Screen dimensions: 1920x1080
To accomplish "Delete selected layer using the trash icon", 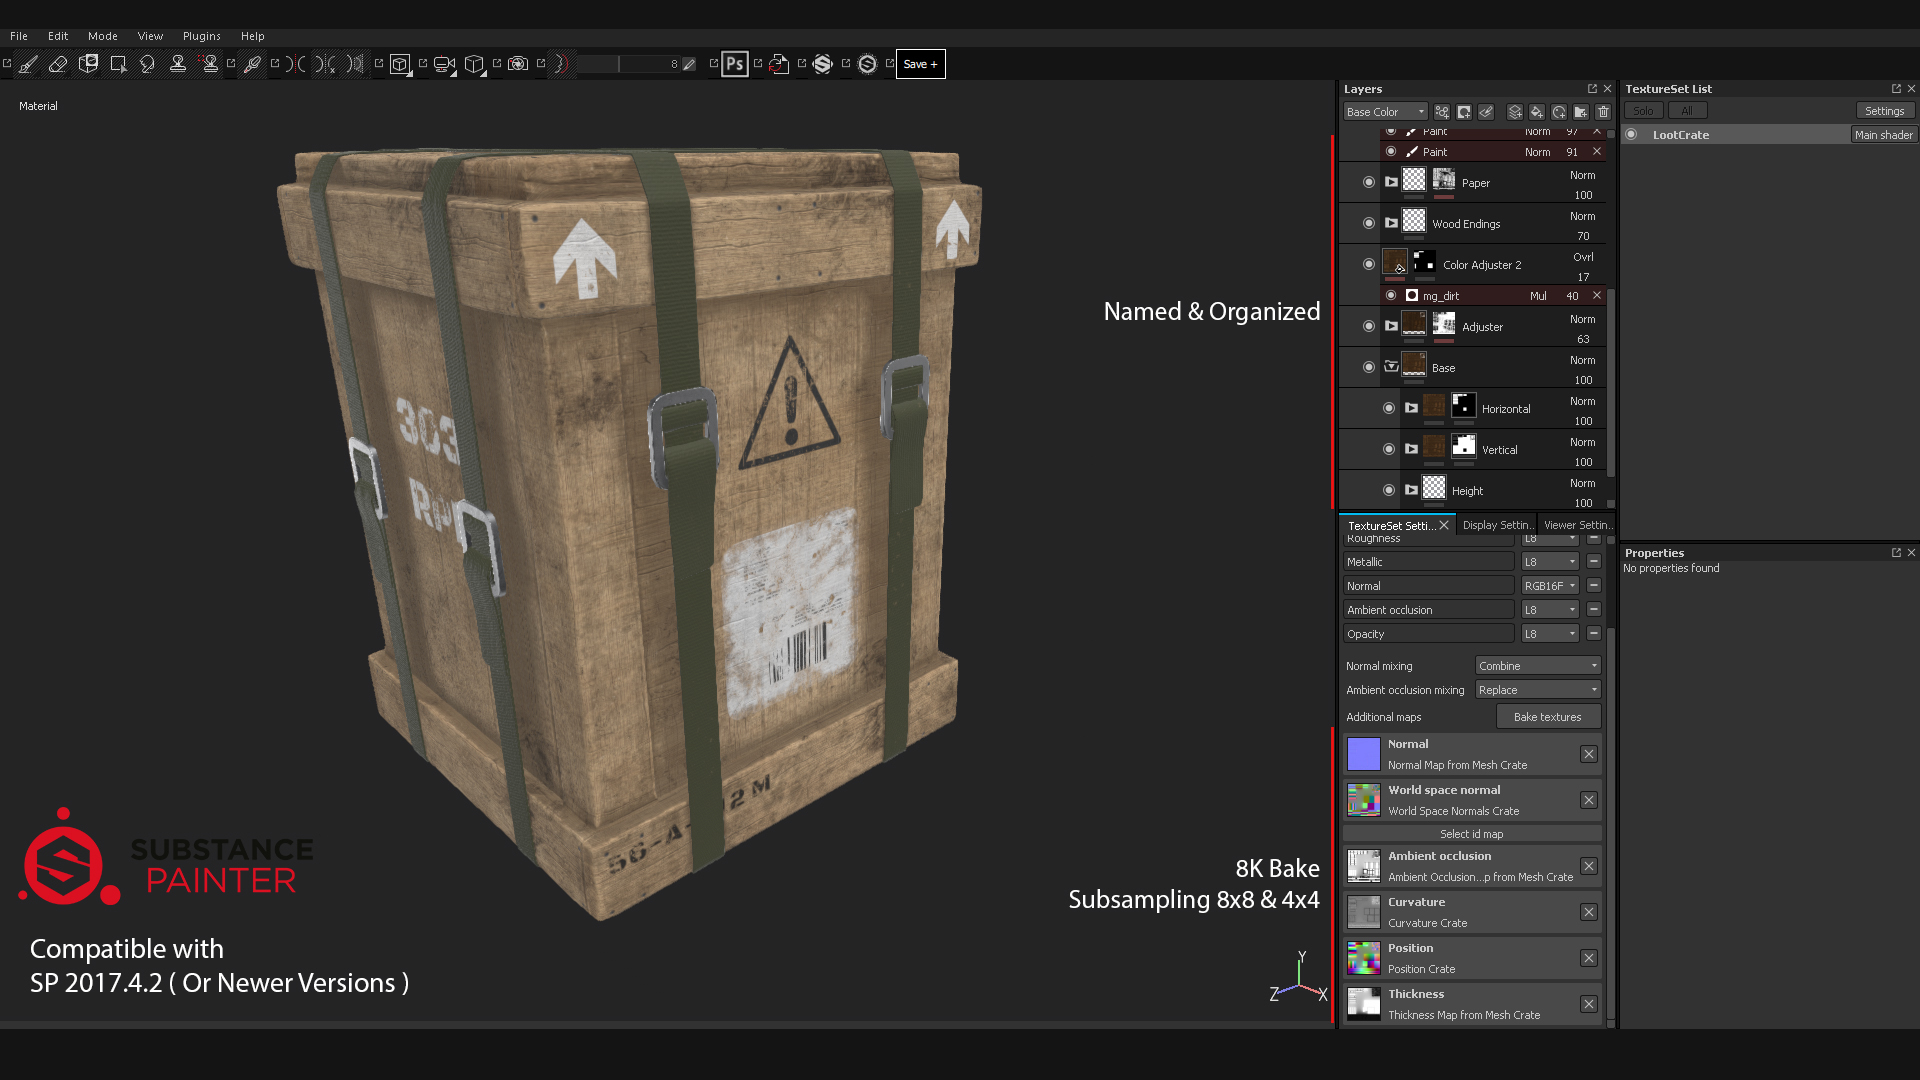I will 1604,111.
